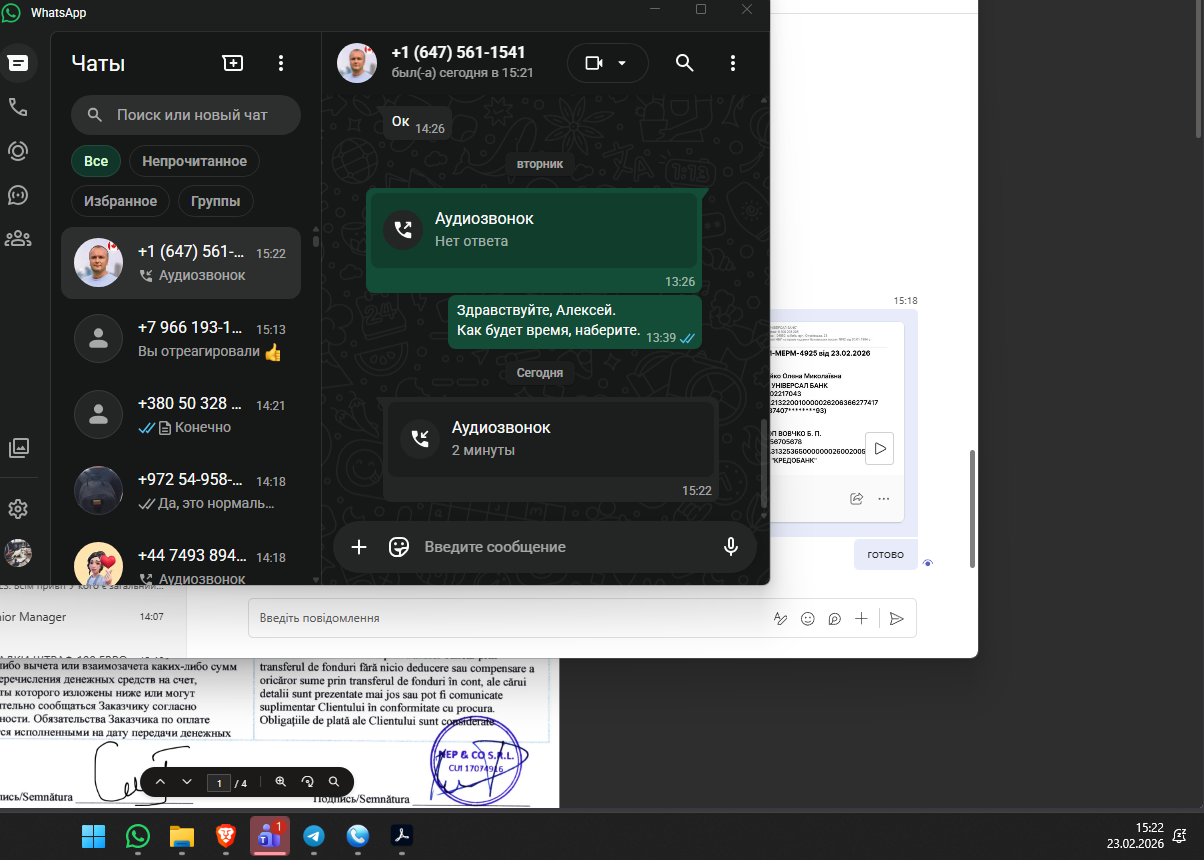Open the emoji and sticker picker
This screenshot has width=1204, height=860.
(399, 547)
